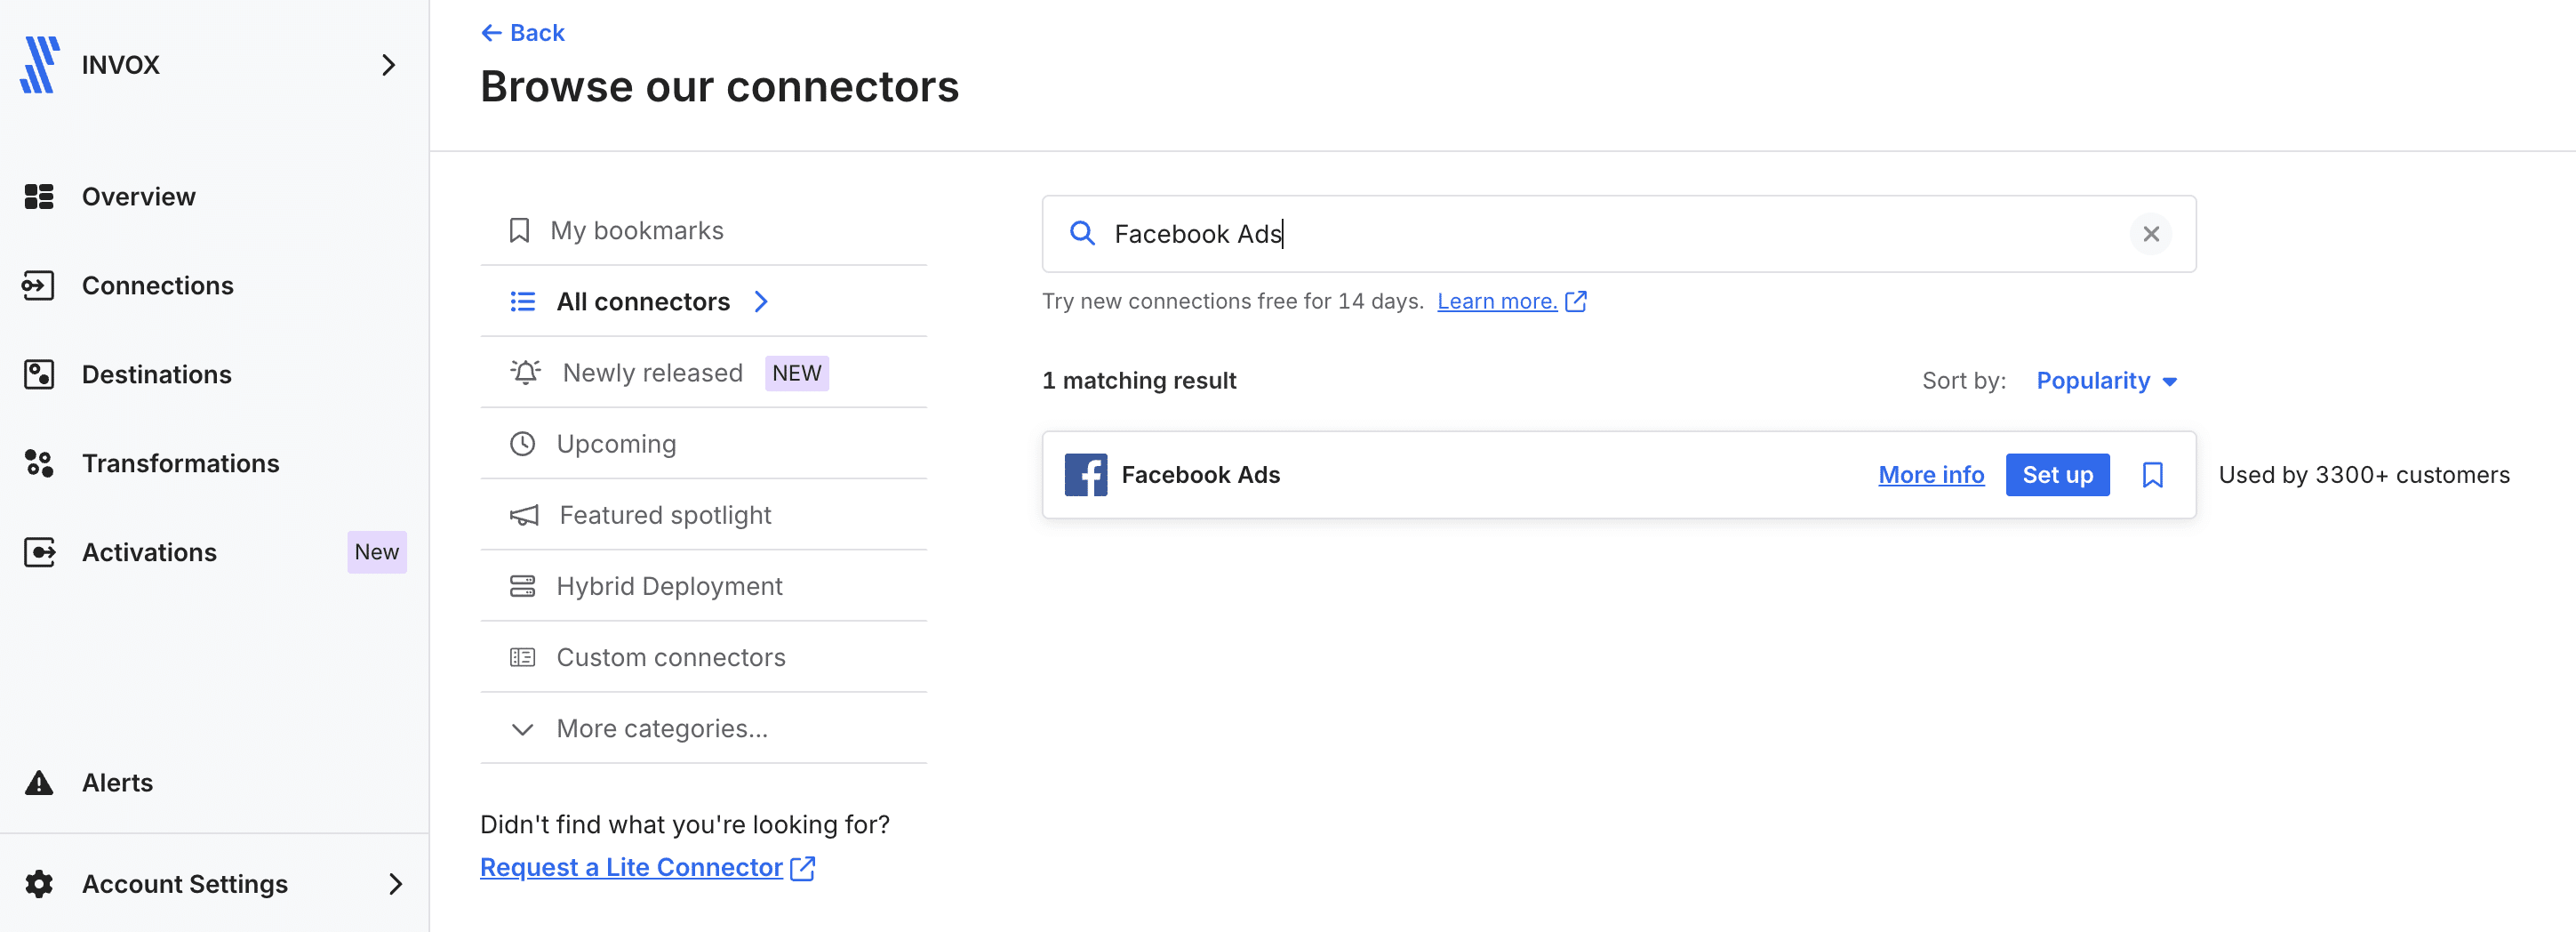Click external link icon beside Learn more

tap(1575, 301)
